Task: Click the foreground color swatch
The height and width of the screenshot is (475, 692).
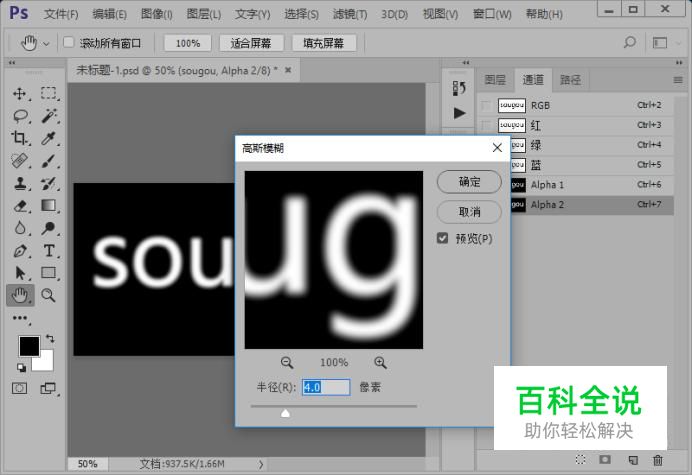Action: [x=29, y=346]
